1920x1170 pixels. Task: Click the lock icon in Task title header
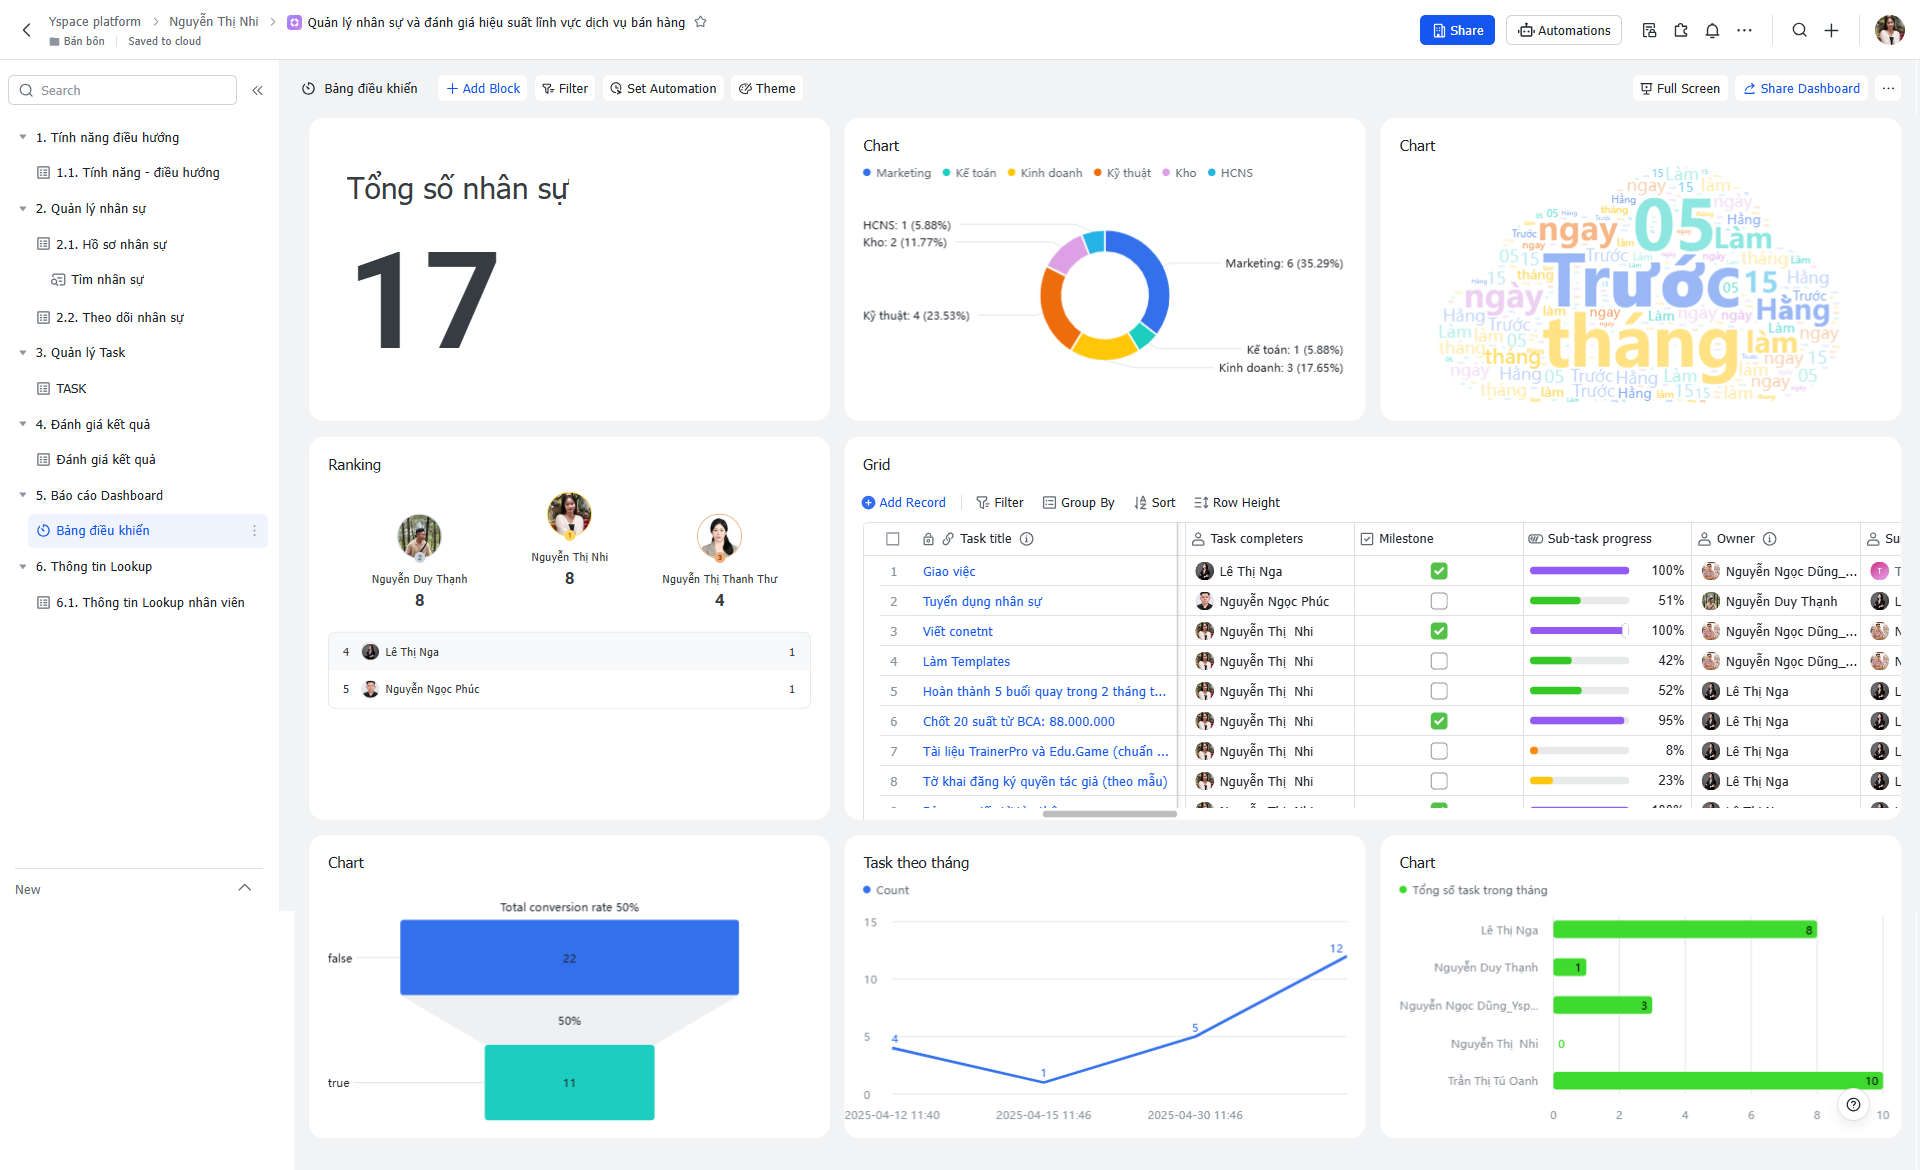[928, 538]
